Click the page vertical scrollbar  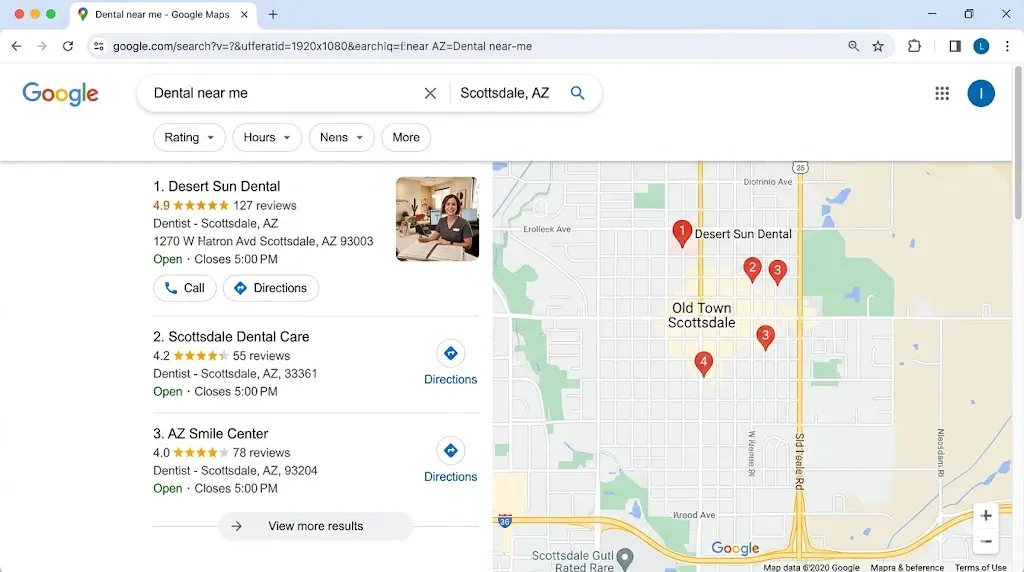coord(1018,142)
